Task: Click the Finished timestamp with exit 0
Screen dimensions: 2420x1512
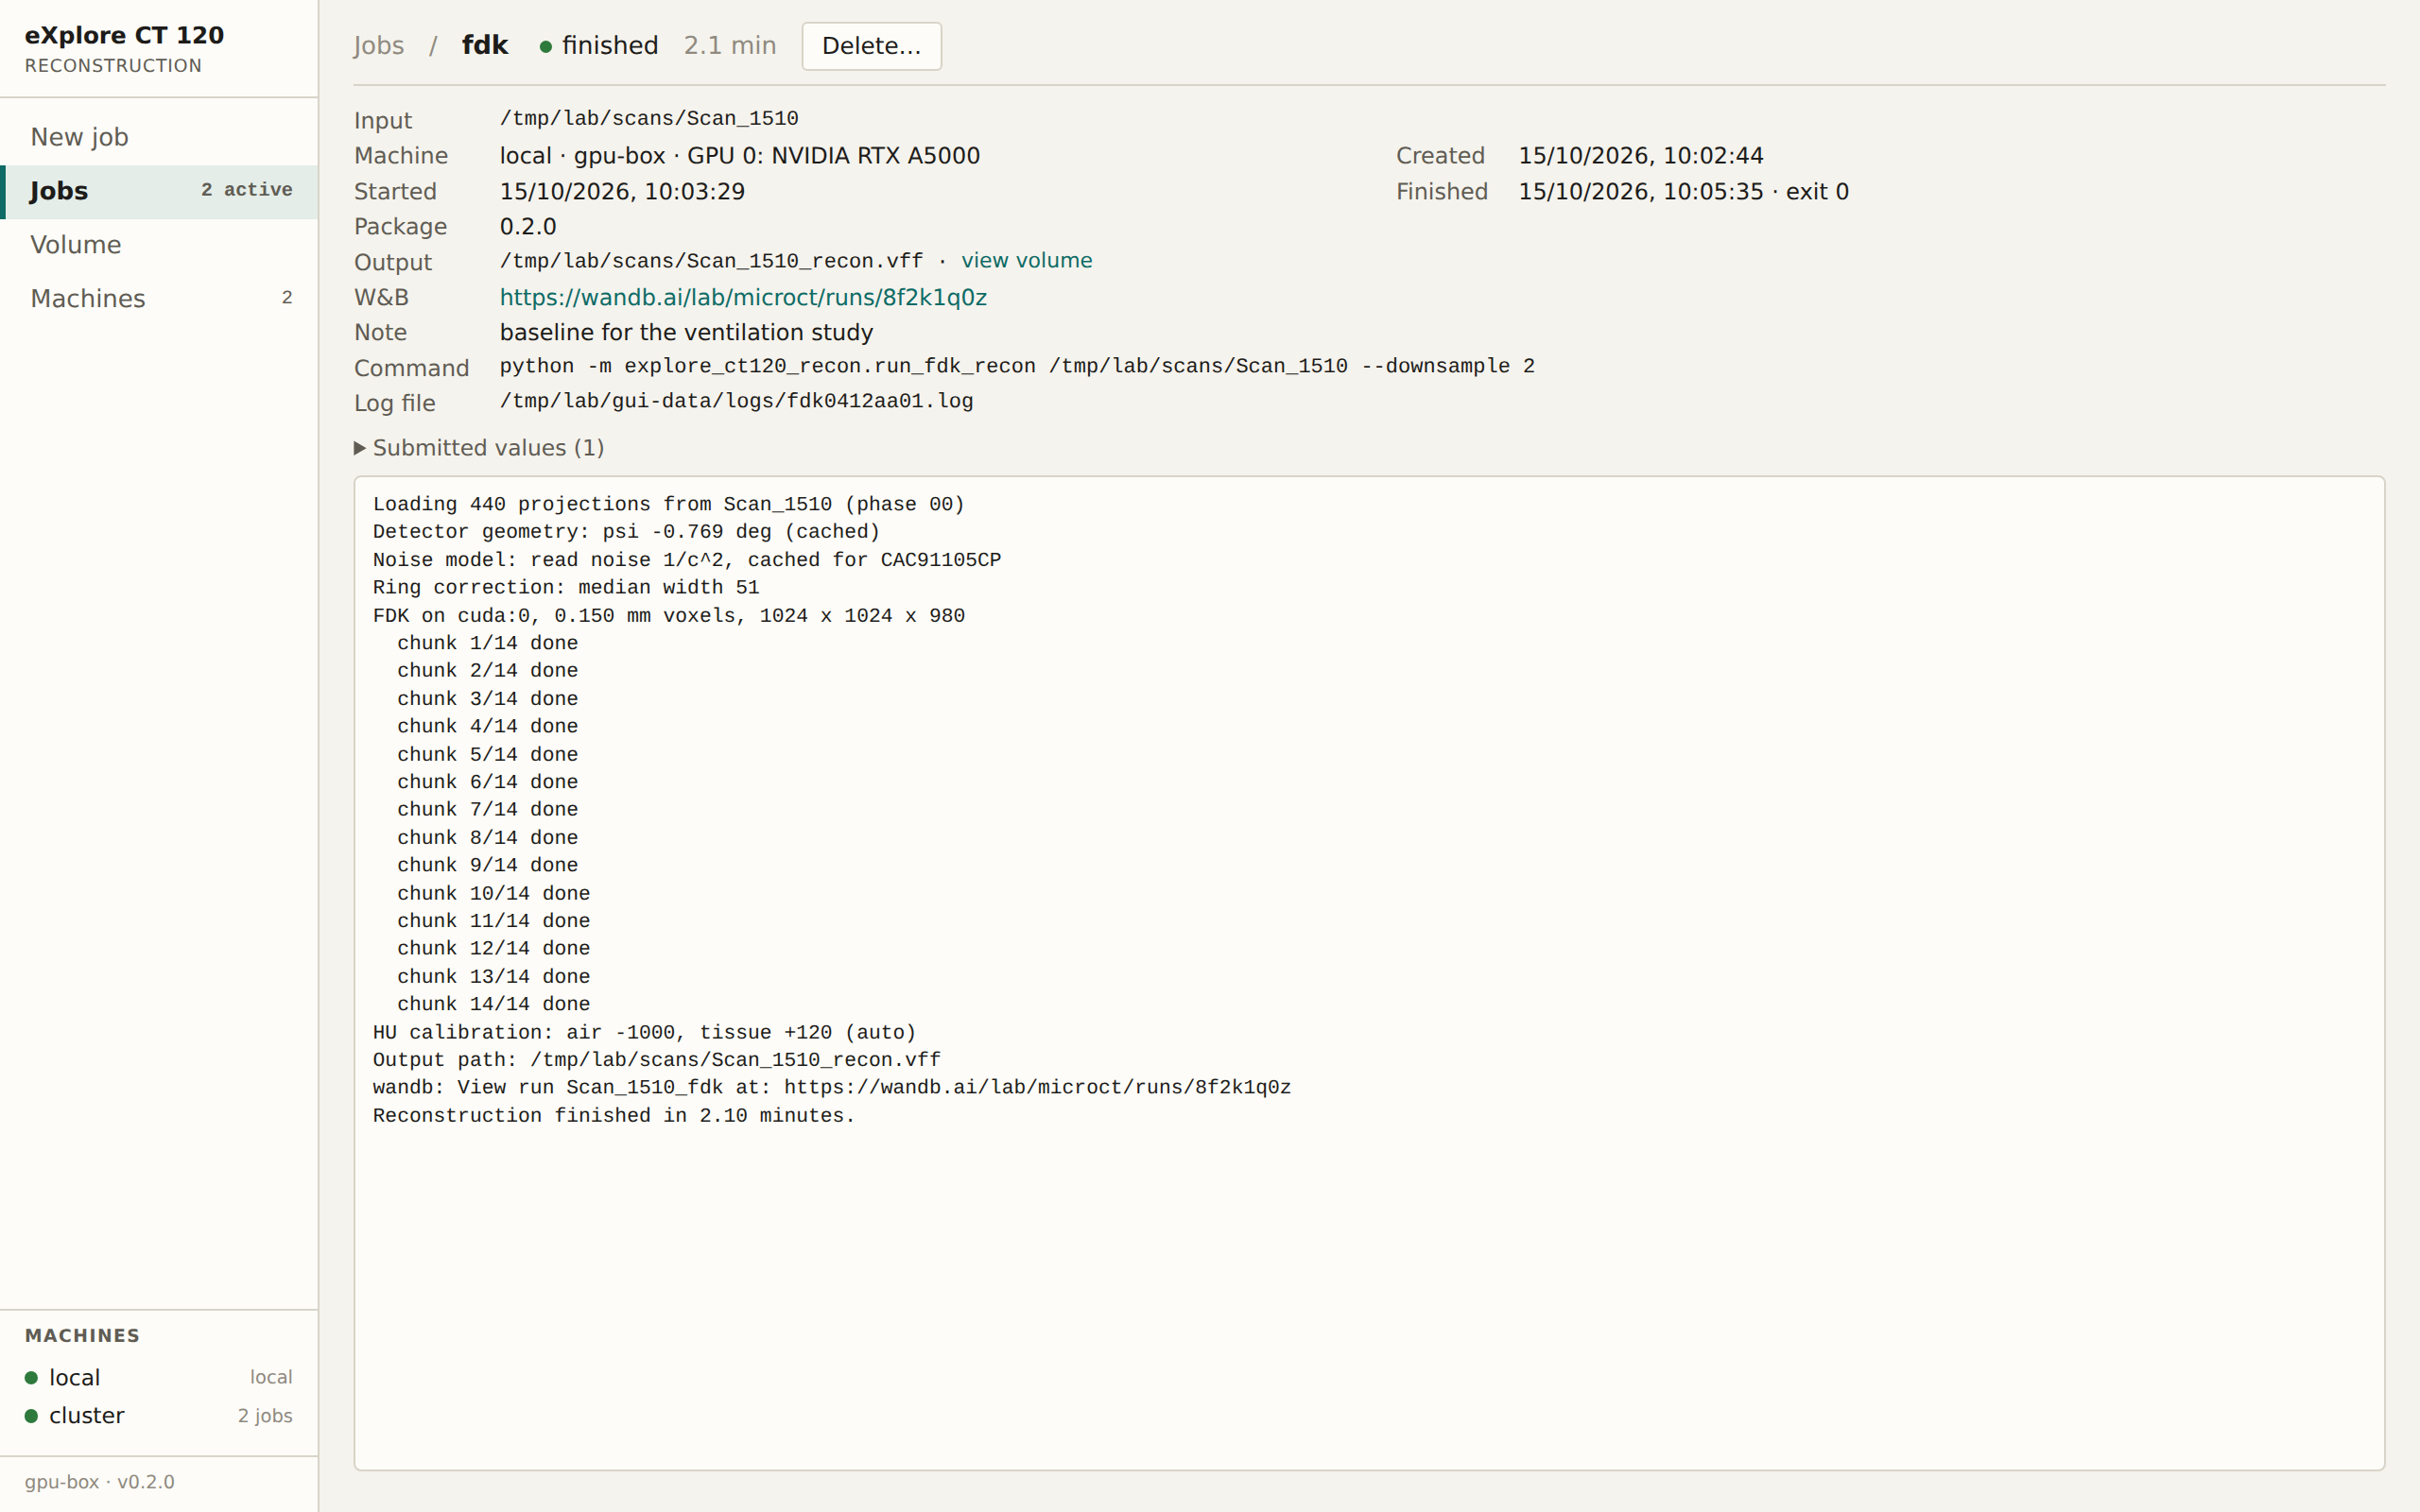Action: tap(1683, 192)
